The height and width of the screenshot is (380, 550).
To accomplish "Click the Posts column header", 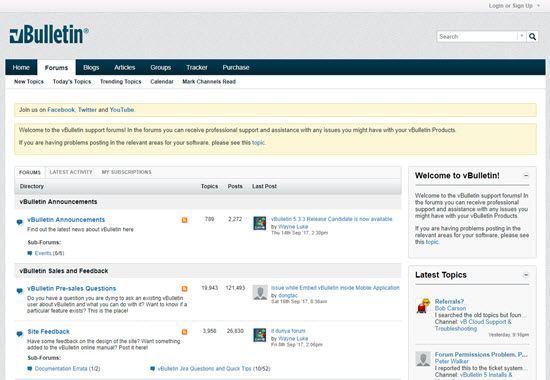I will click(235, 186).
